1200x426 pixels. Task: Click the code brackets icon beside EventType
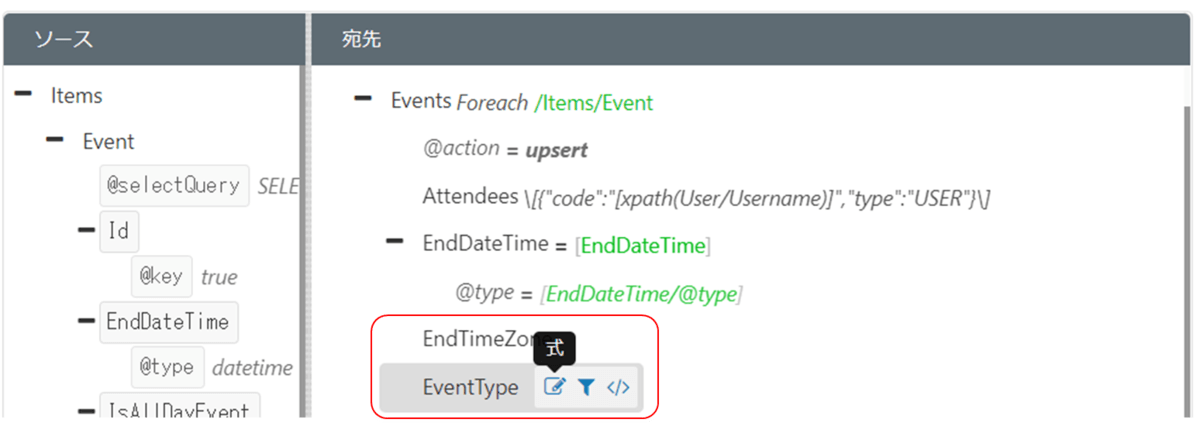tap(618, 387)
